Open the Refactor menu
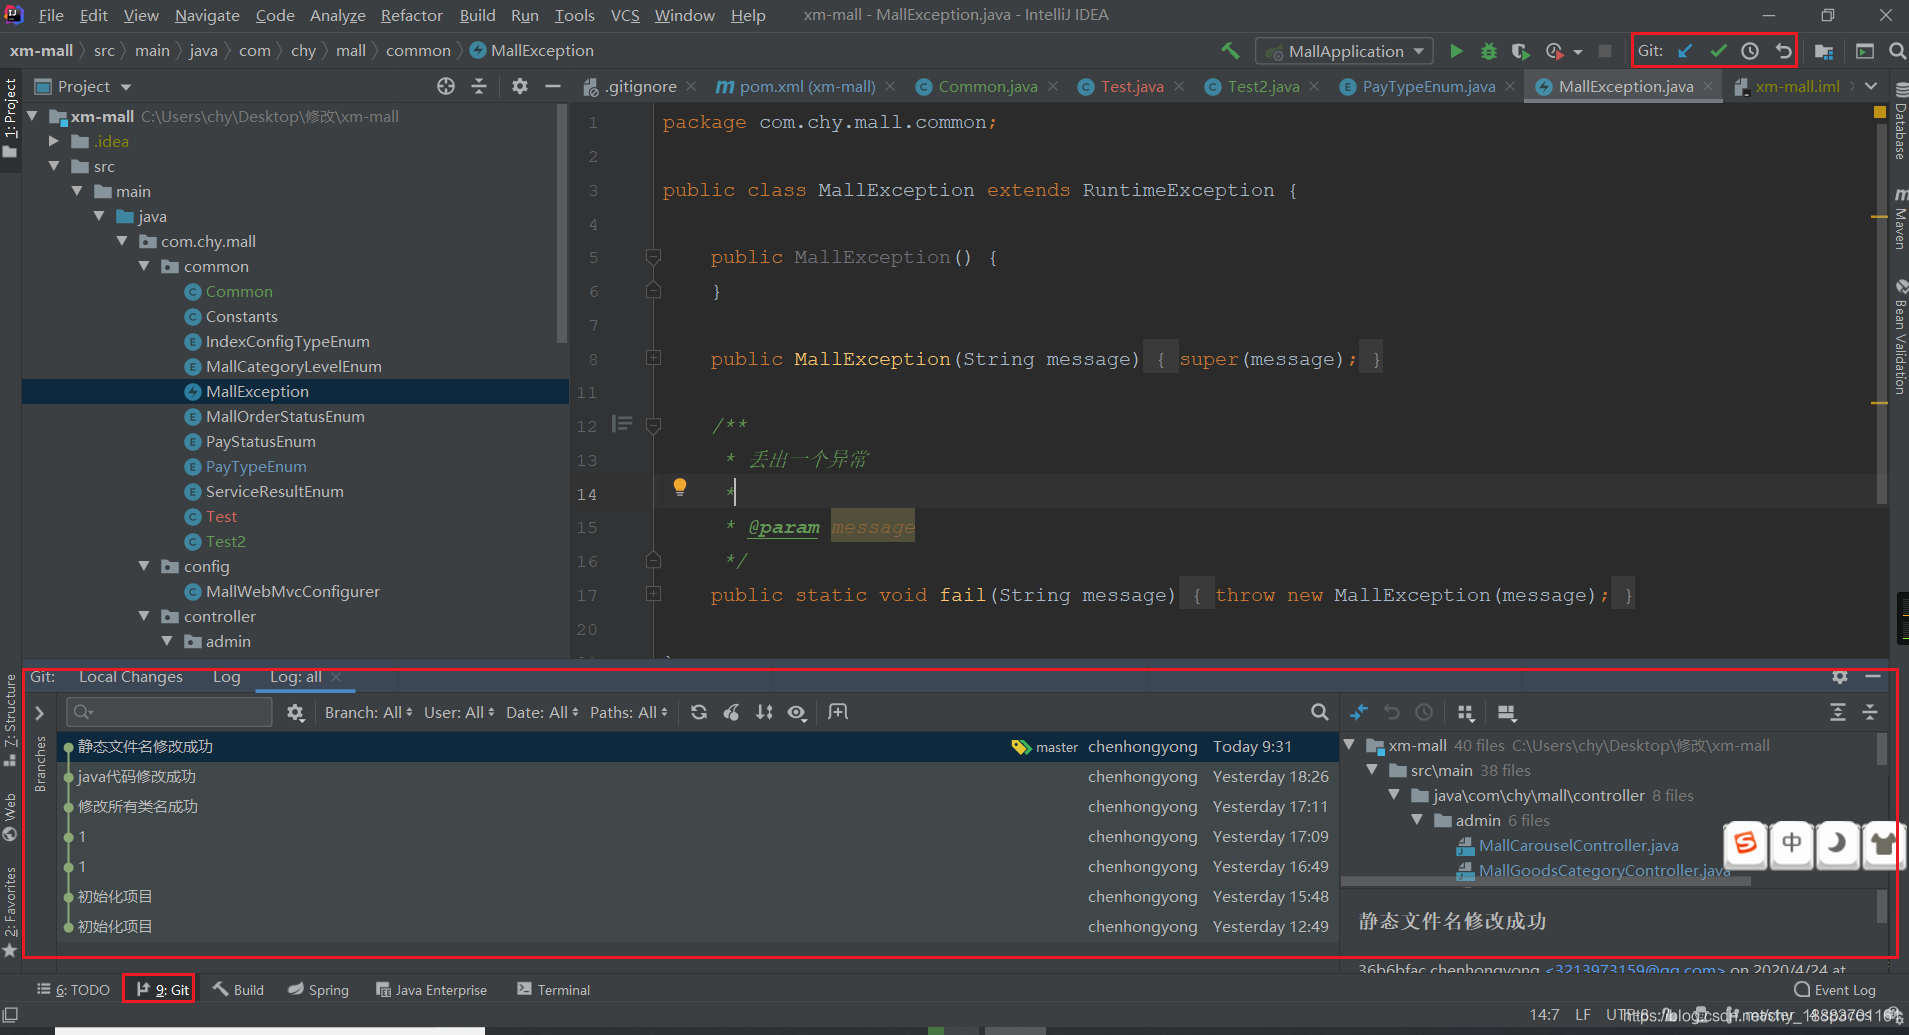This screenshot has width=1909, height=1035. click(411, 15)
